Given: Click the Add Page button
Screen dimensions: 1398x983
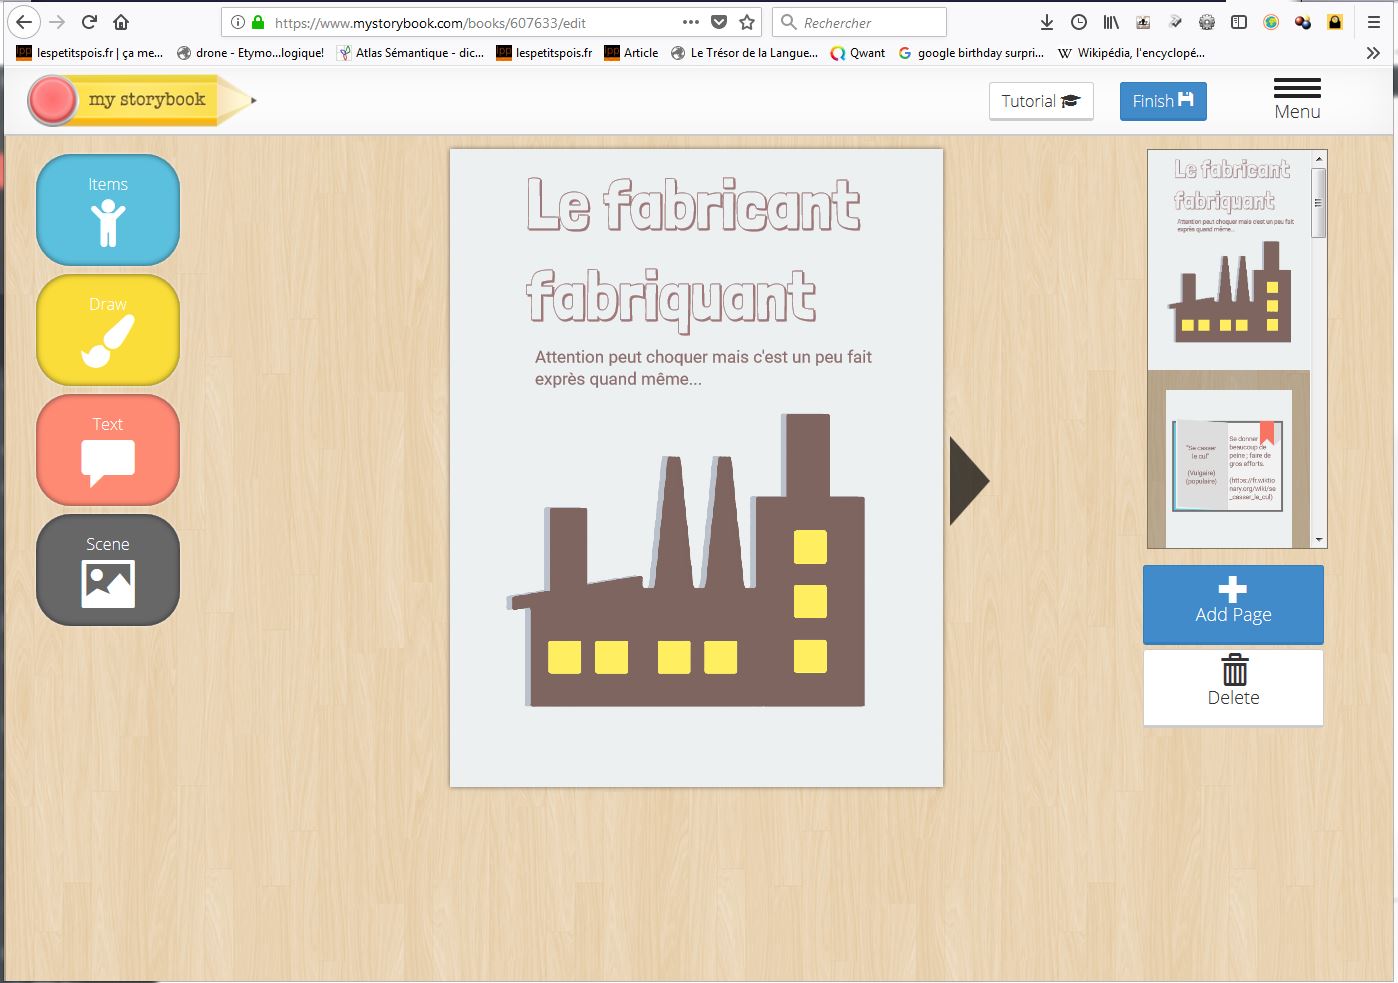Looking at the screenshot, I should (1233, 604).
